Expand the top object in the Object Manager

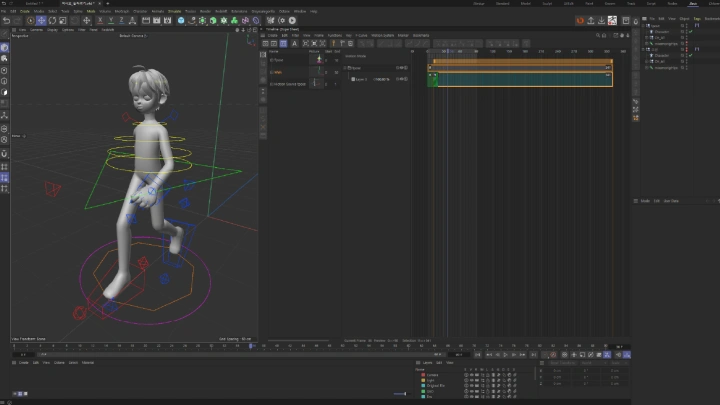coord(645,25)
